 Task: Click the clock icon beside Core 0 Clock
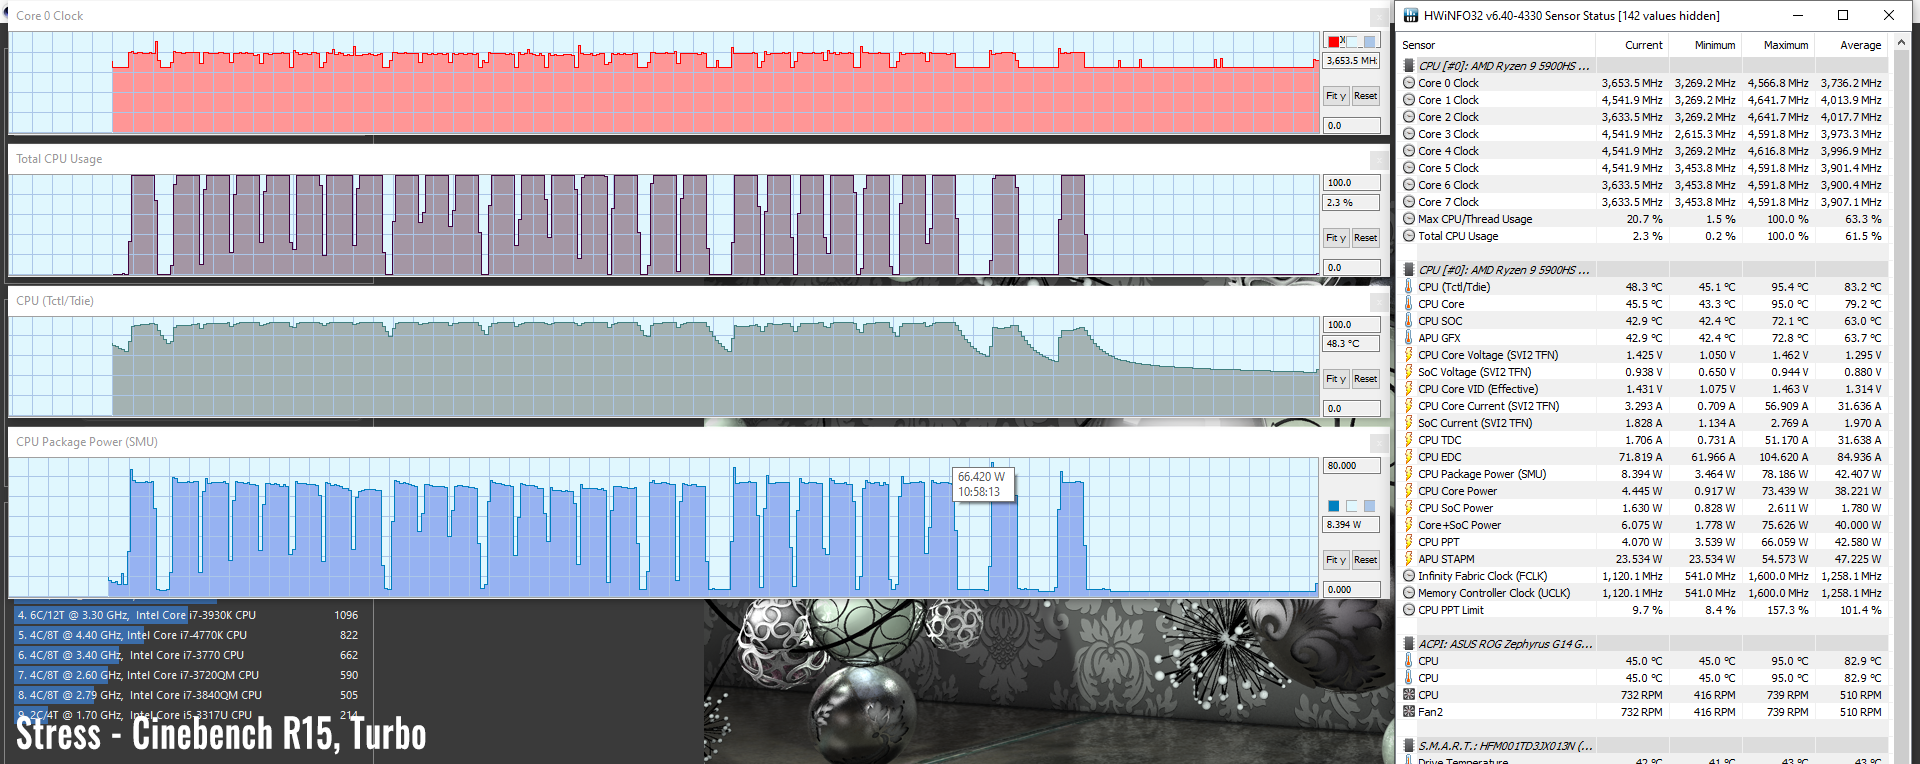click(1409, 83)
